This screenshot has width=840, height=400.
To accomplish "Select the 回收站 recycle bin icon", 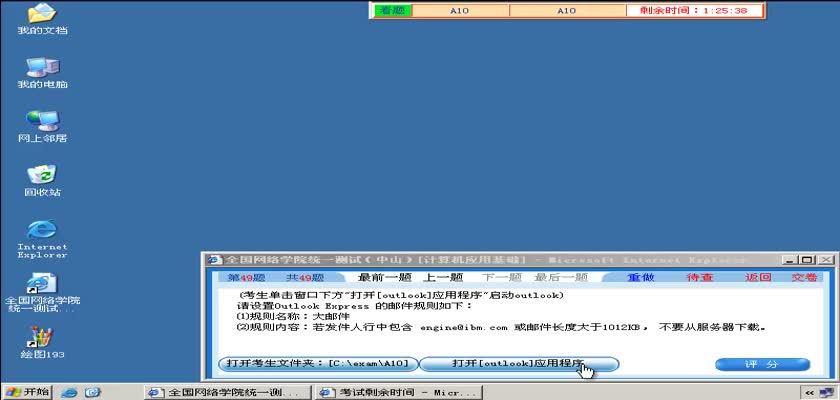I will click(42, 180).
